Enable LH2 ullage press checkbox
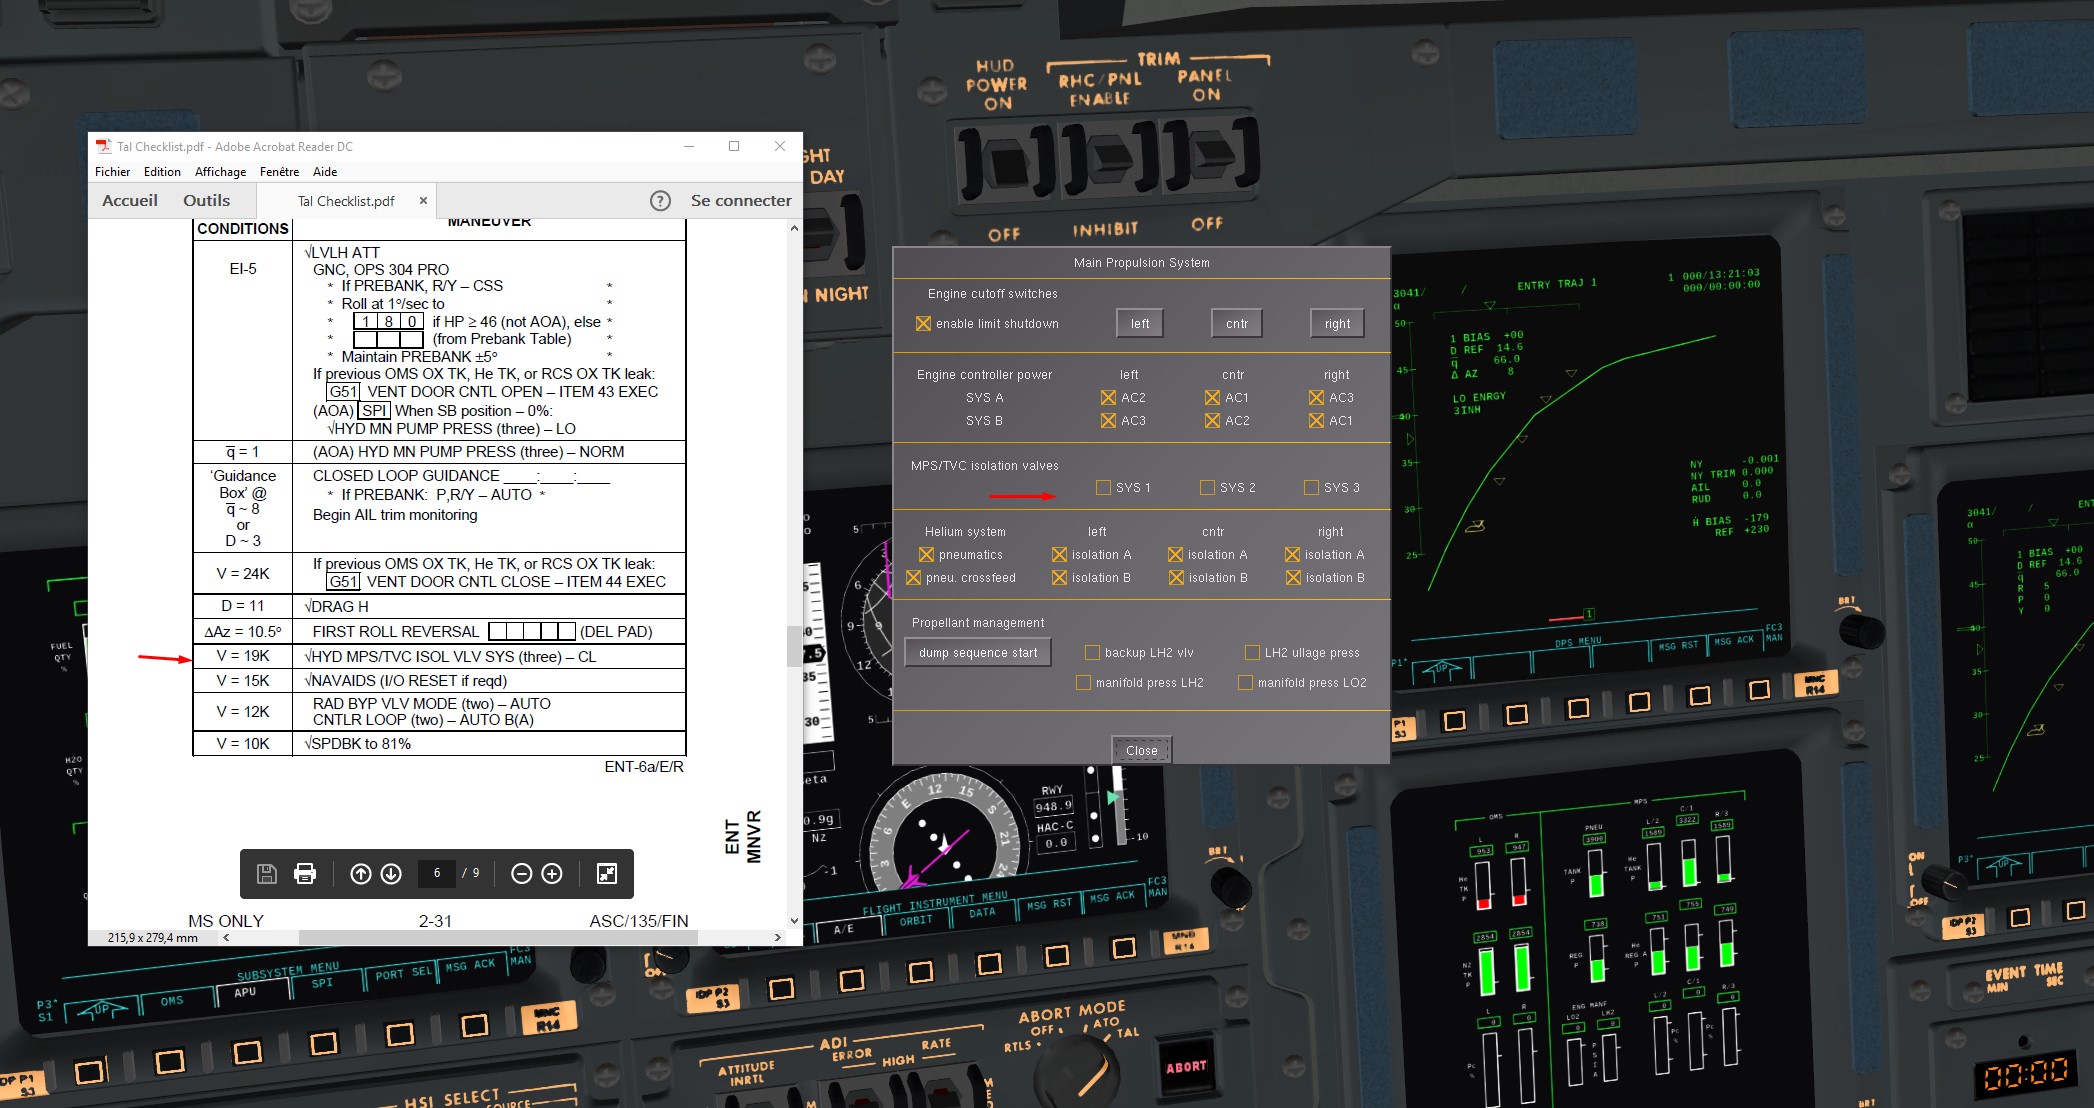Screen dimensions: 2094x1108 click(1252, 653)
